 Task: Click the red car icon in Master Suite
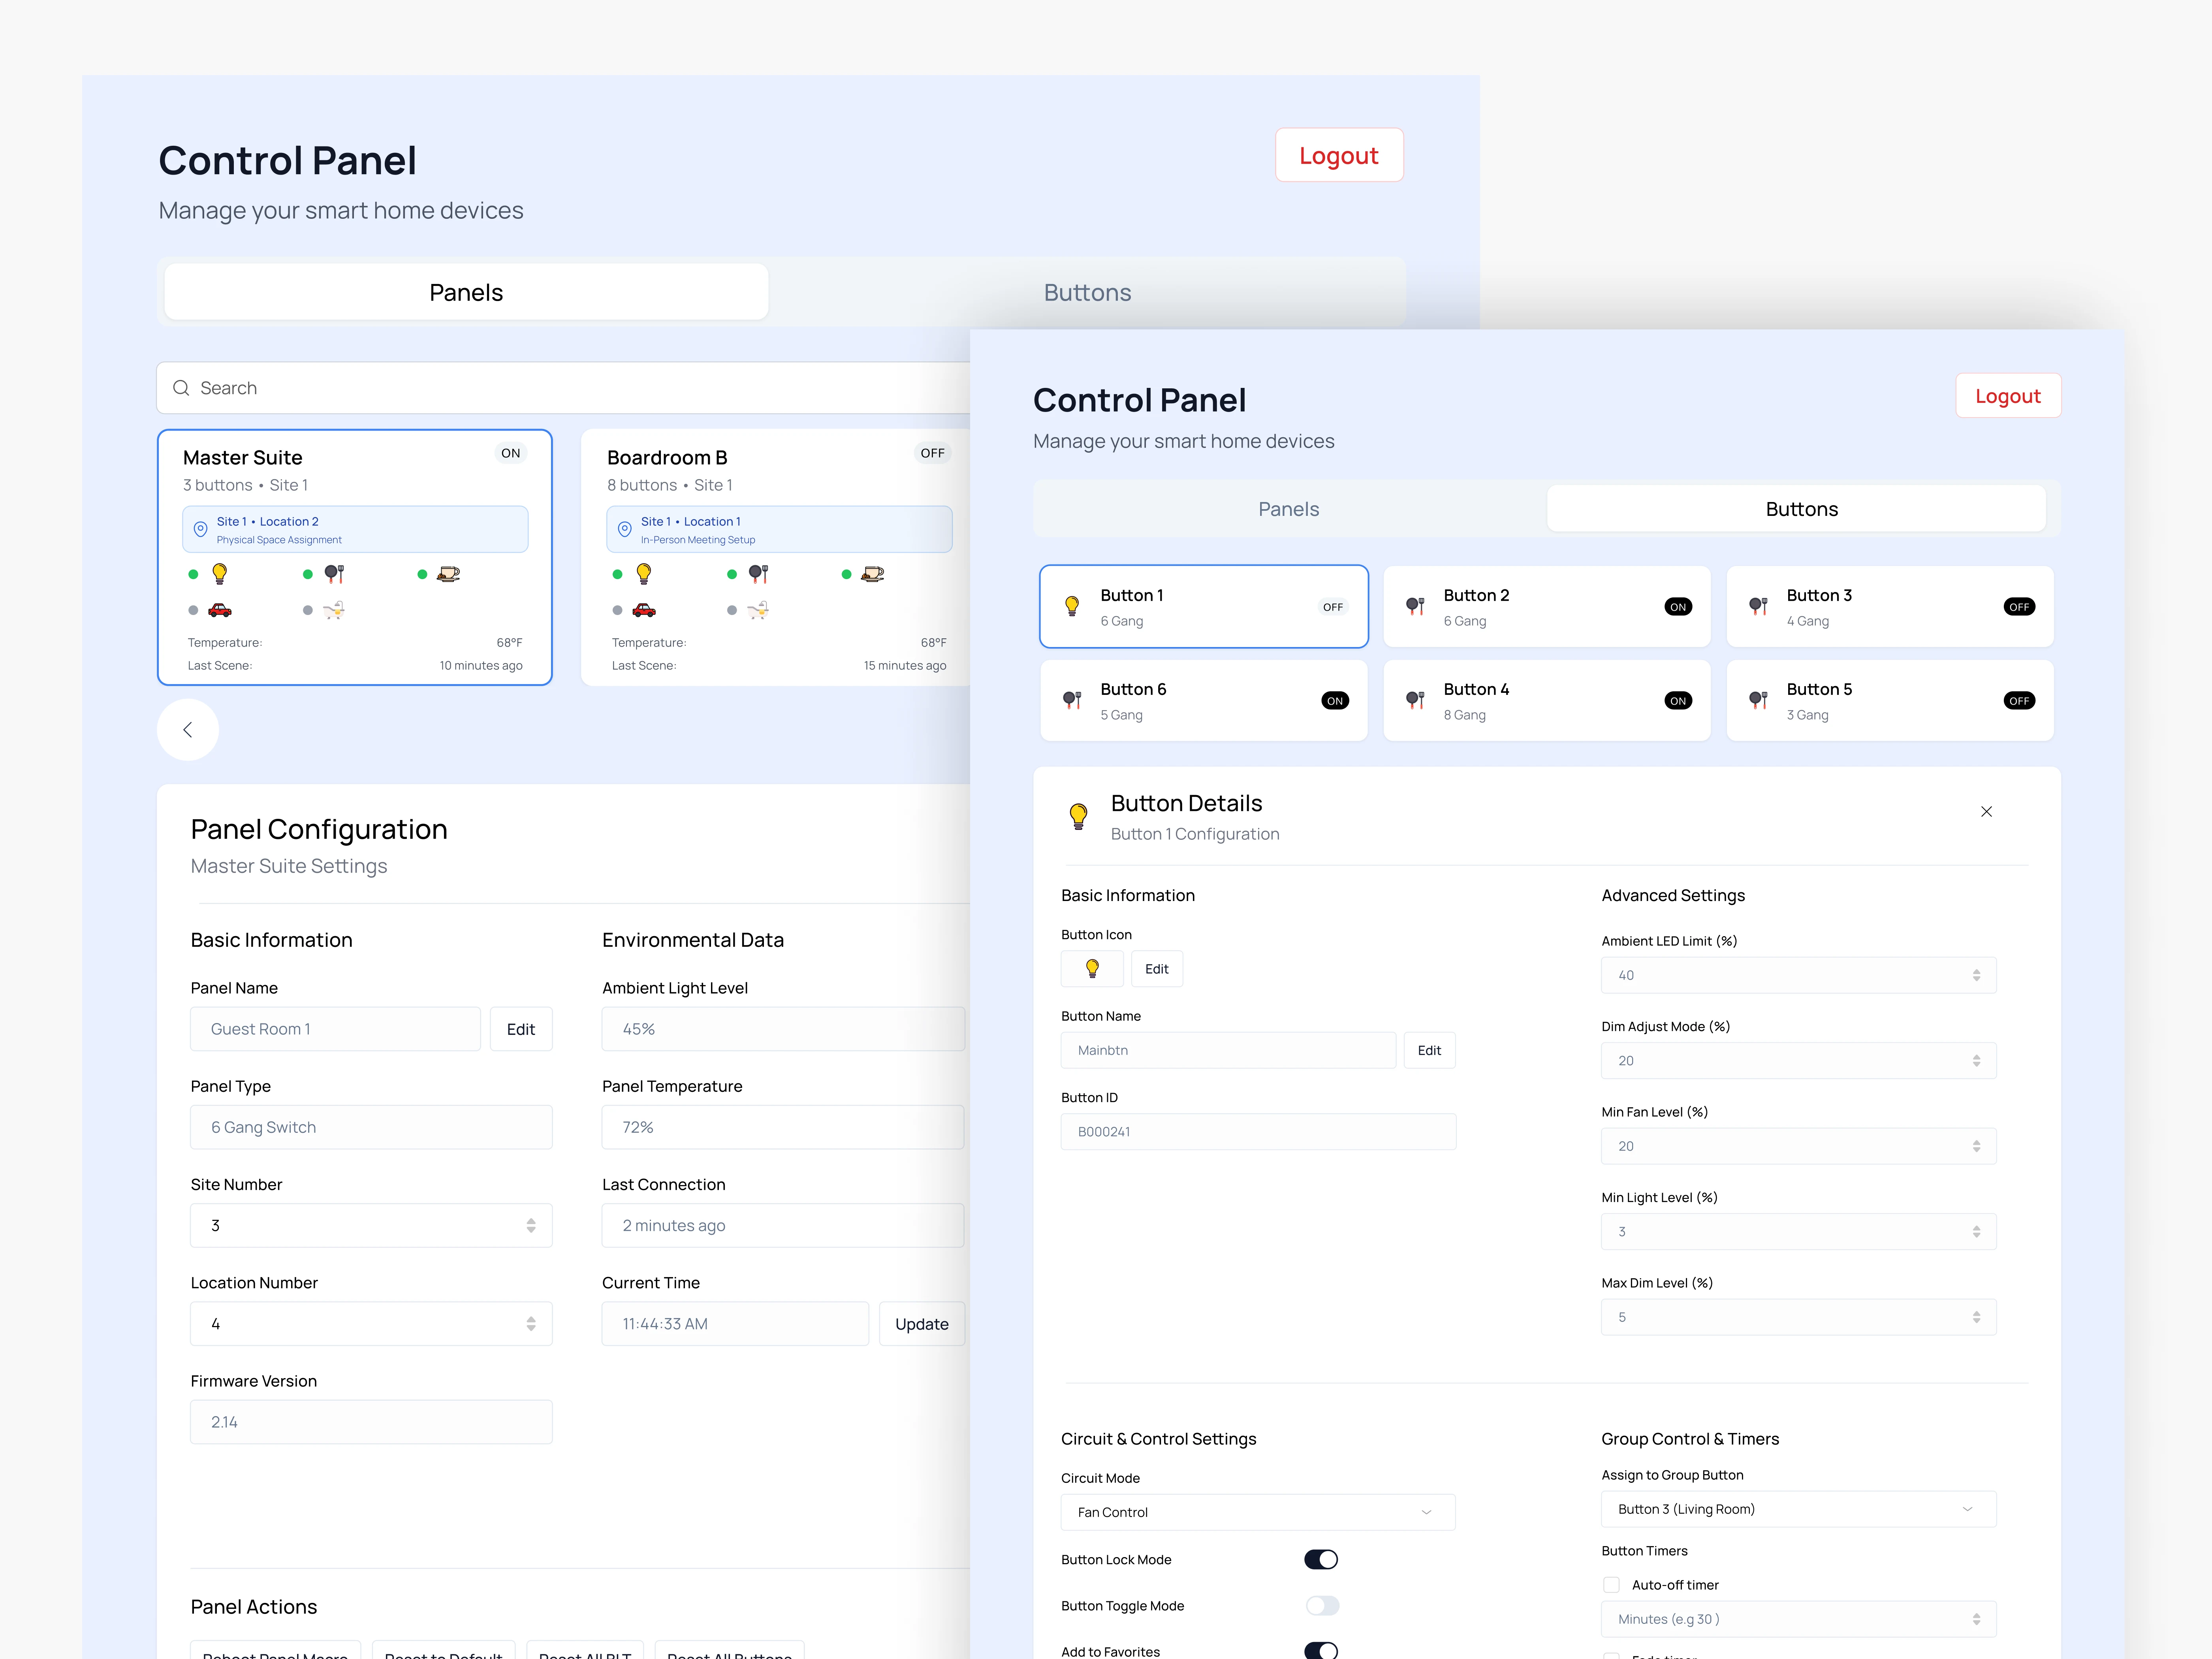click(x=220, y=610)
